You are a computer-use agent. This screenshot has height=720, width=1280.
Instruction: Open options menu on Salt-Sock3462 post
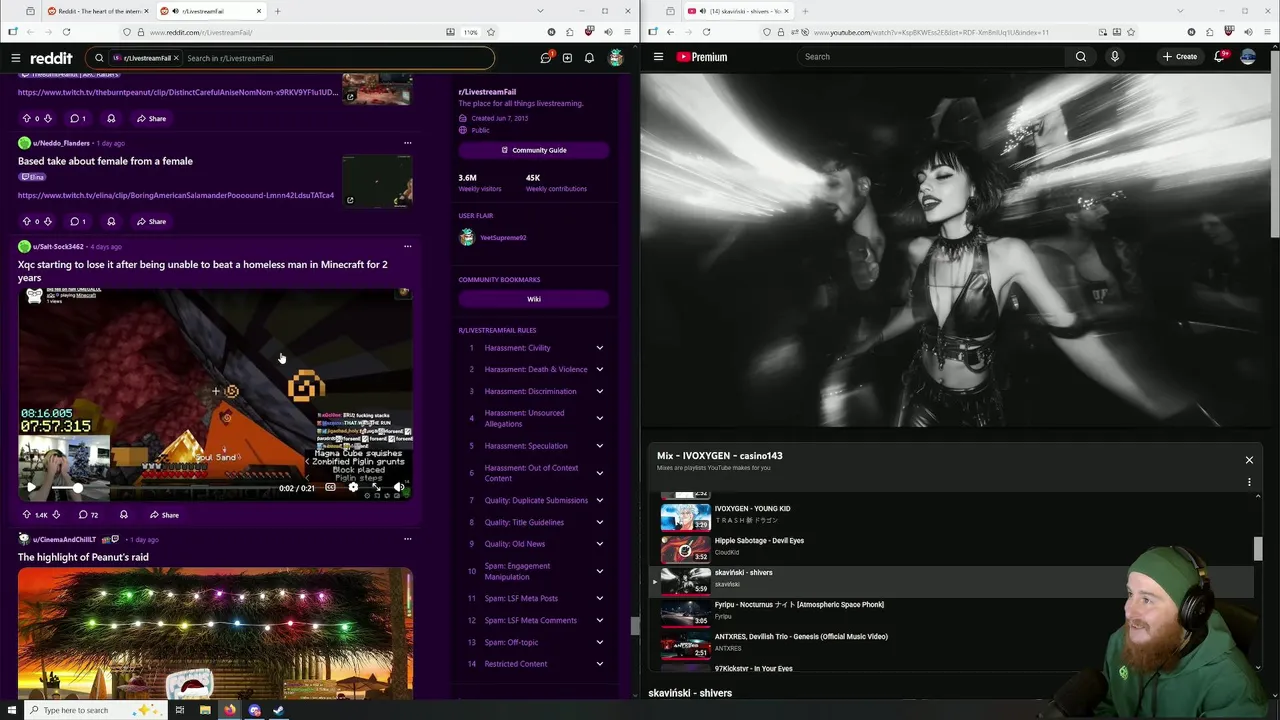[407, 246]
